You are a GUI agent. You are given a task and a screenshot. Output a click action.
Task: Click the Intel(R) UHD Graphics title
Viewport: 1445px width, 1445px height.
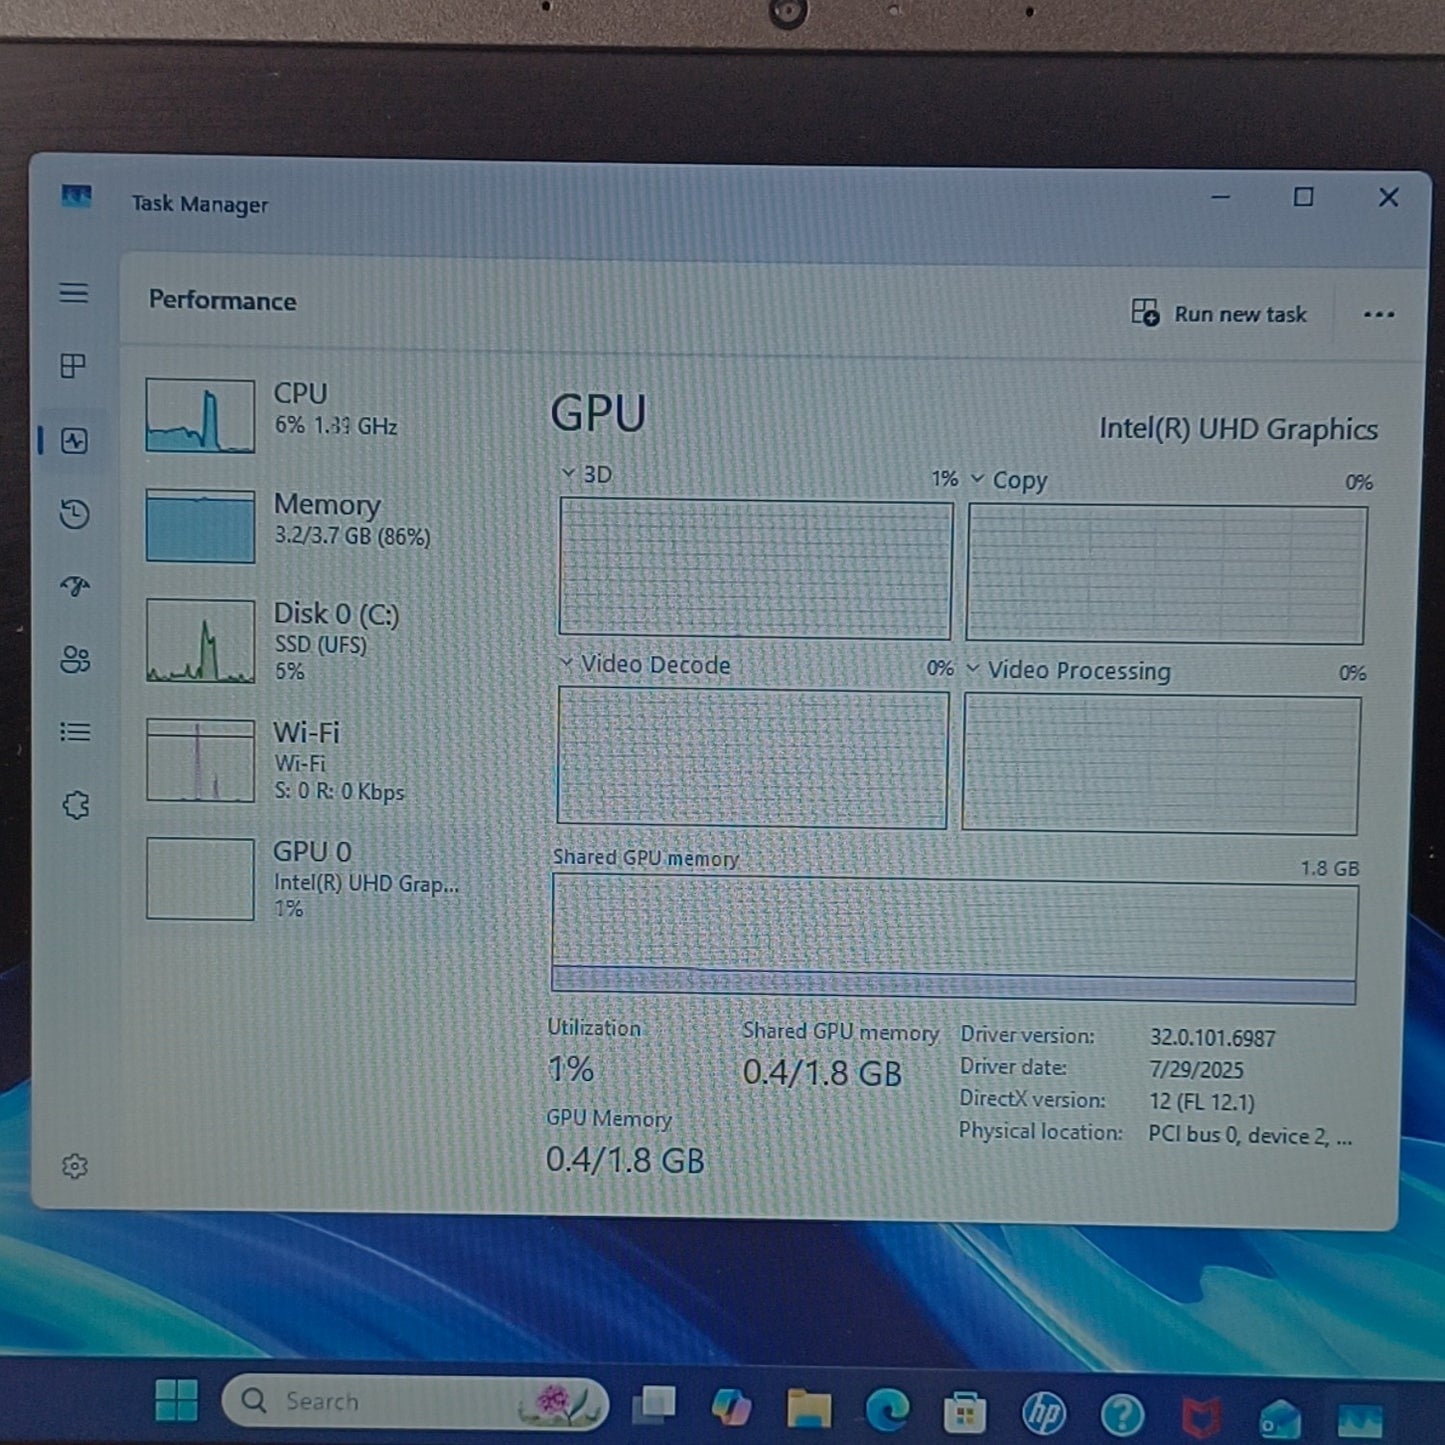click(1238, 429)
